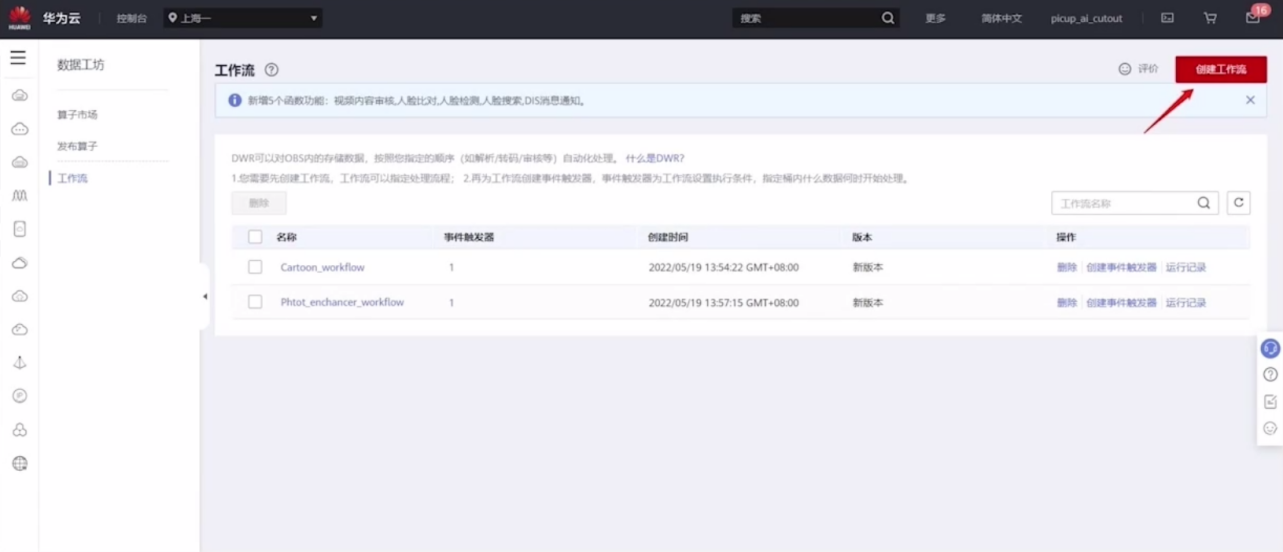The width and height of the screenshot is (1283, 552).
Task: Click the anchor icon in the sidebar
Action: point(19,363)
